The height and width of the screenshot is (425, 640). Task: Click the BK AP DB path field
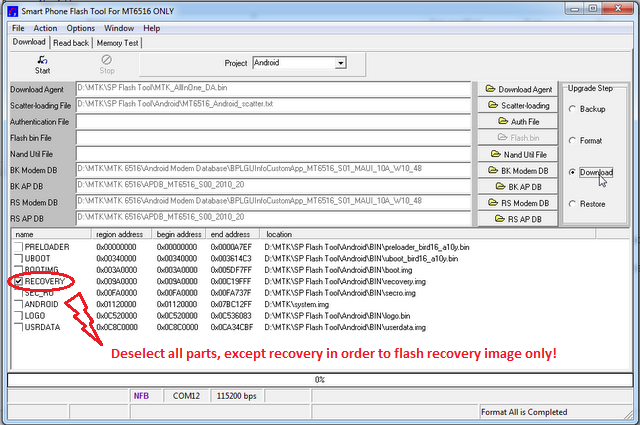pyautogui.click(x=273, y=185)
